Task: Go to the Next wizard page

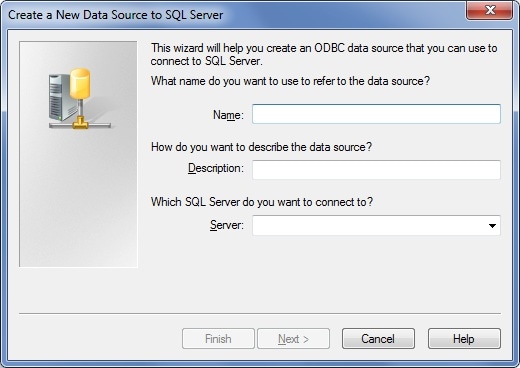Action: [293, 339]
